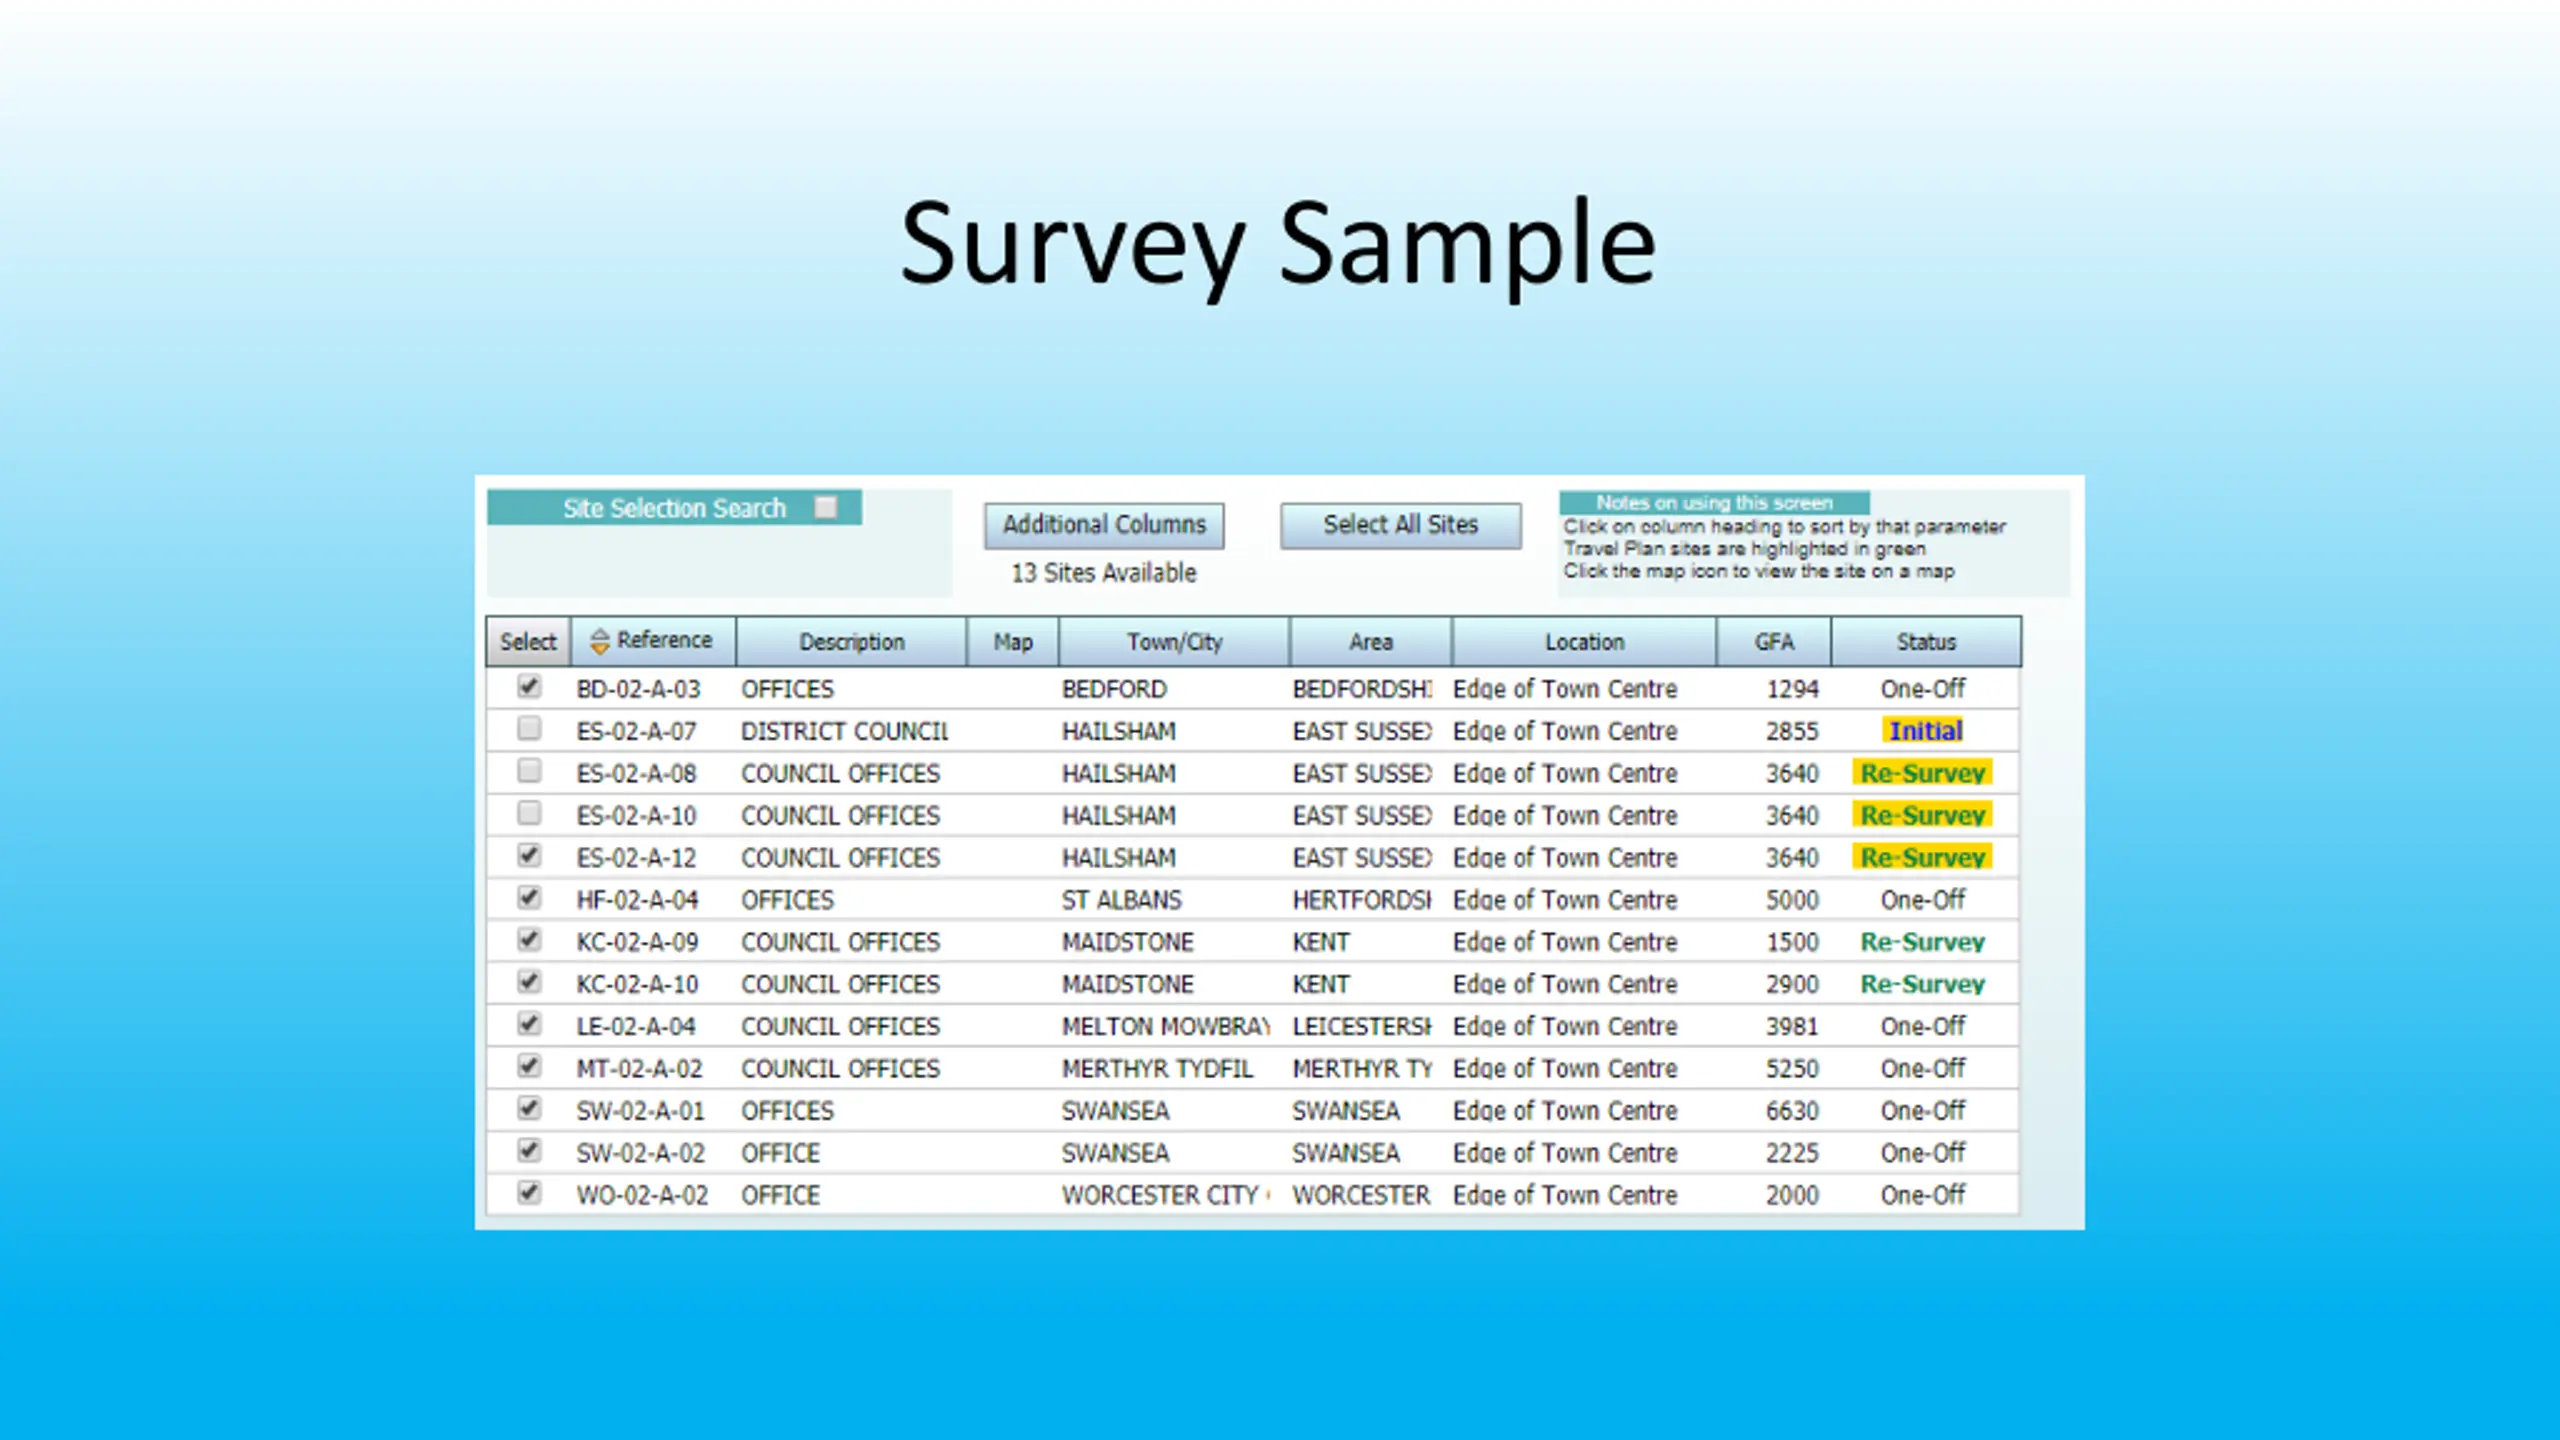Sort by the GFA column header

coord(1774,642)
